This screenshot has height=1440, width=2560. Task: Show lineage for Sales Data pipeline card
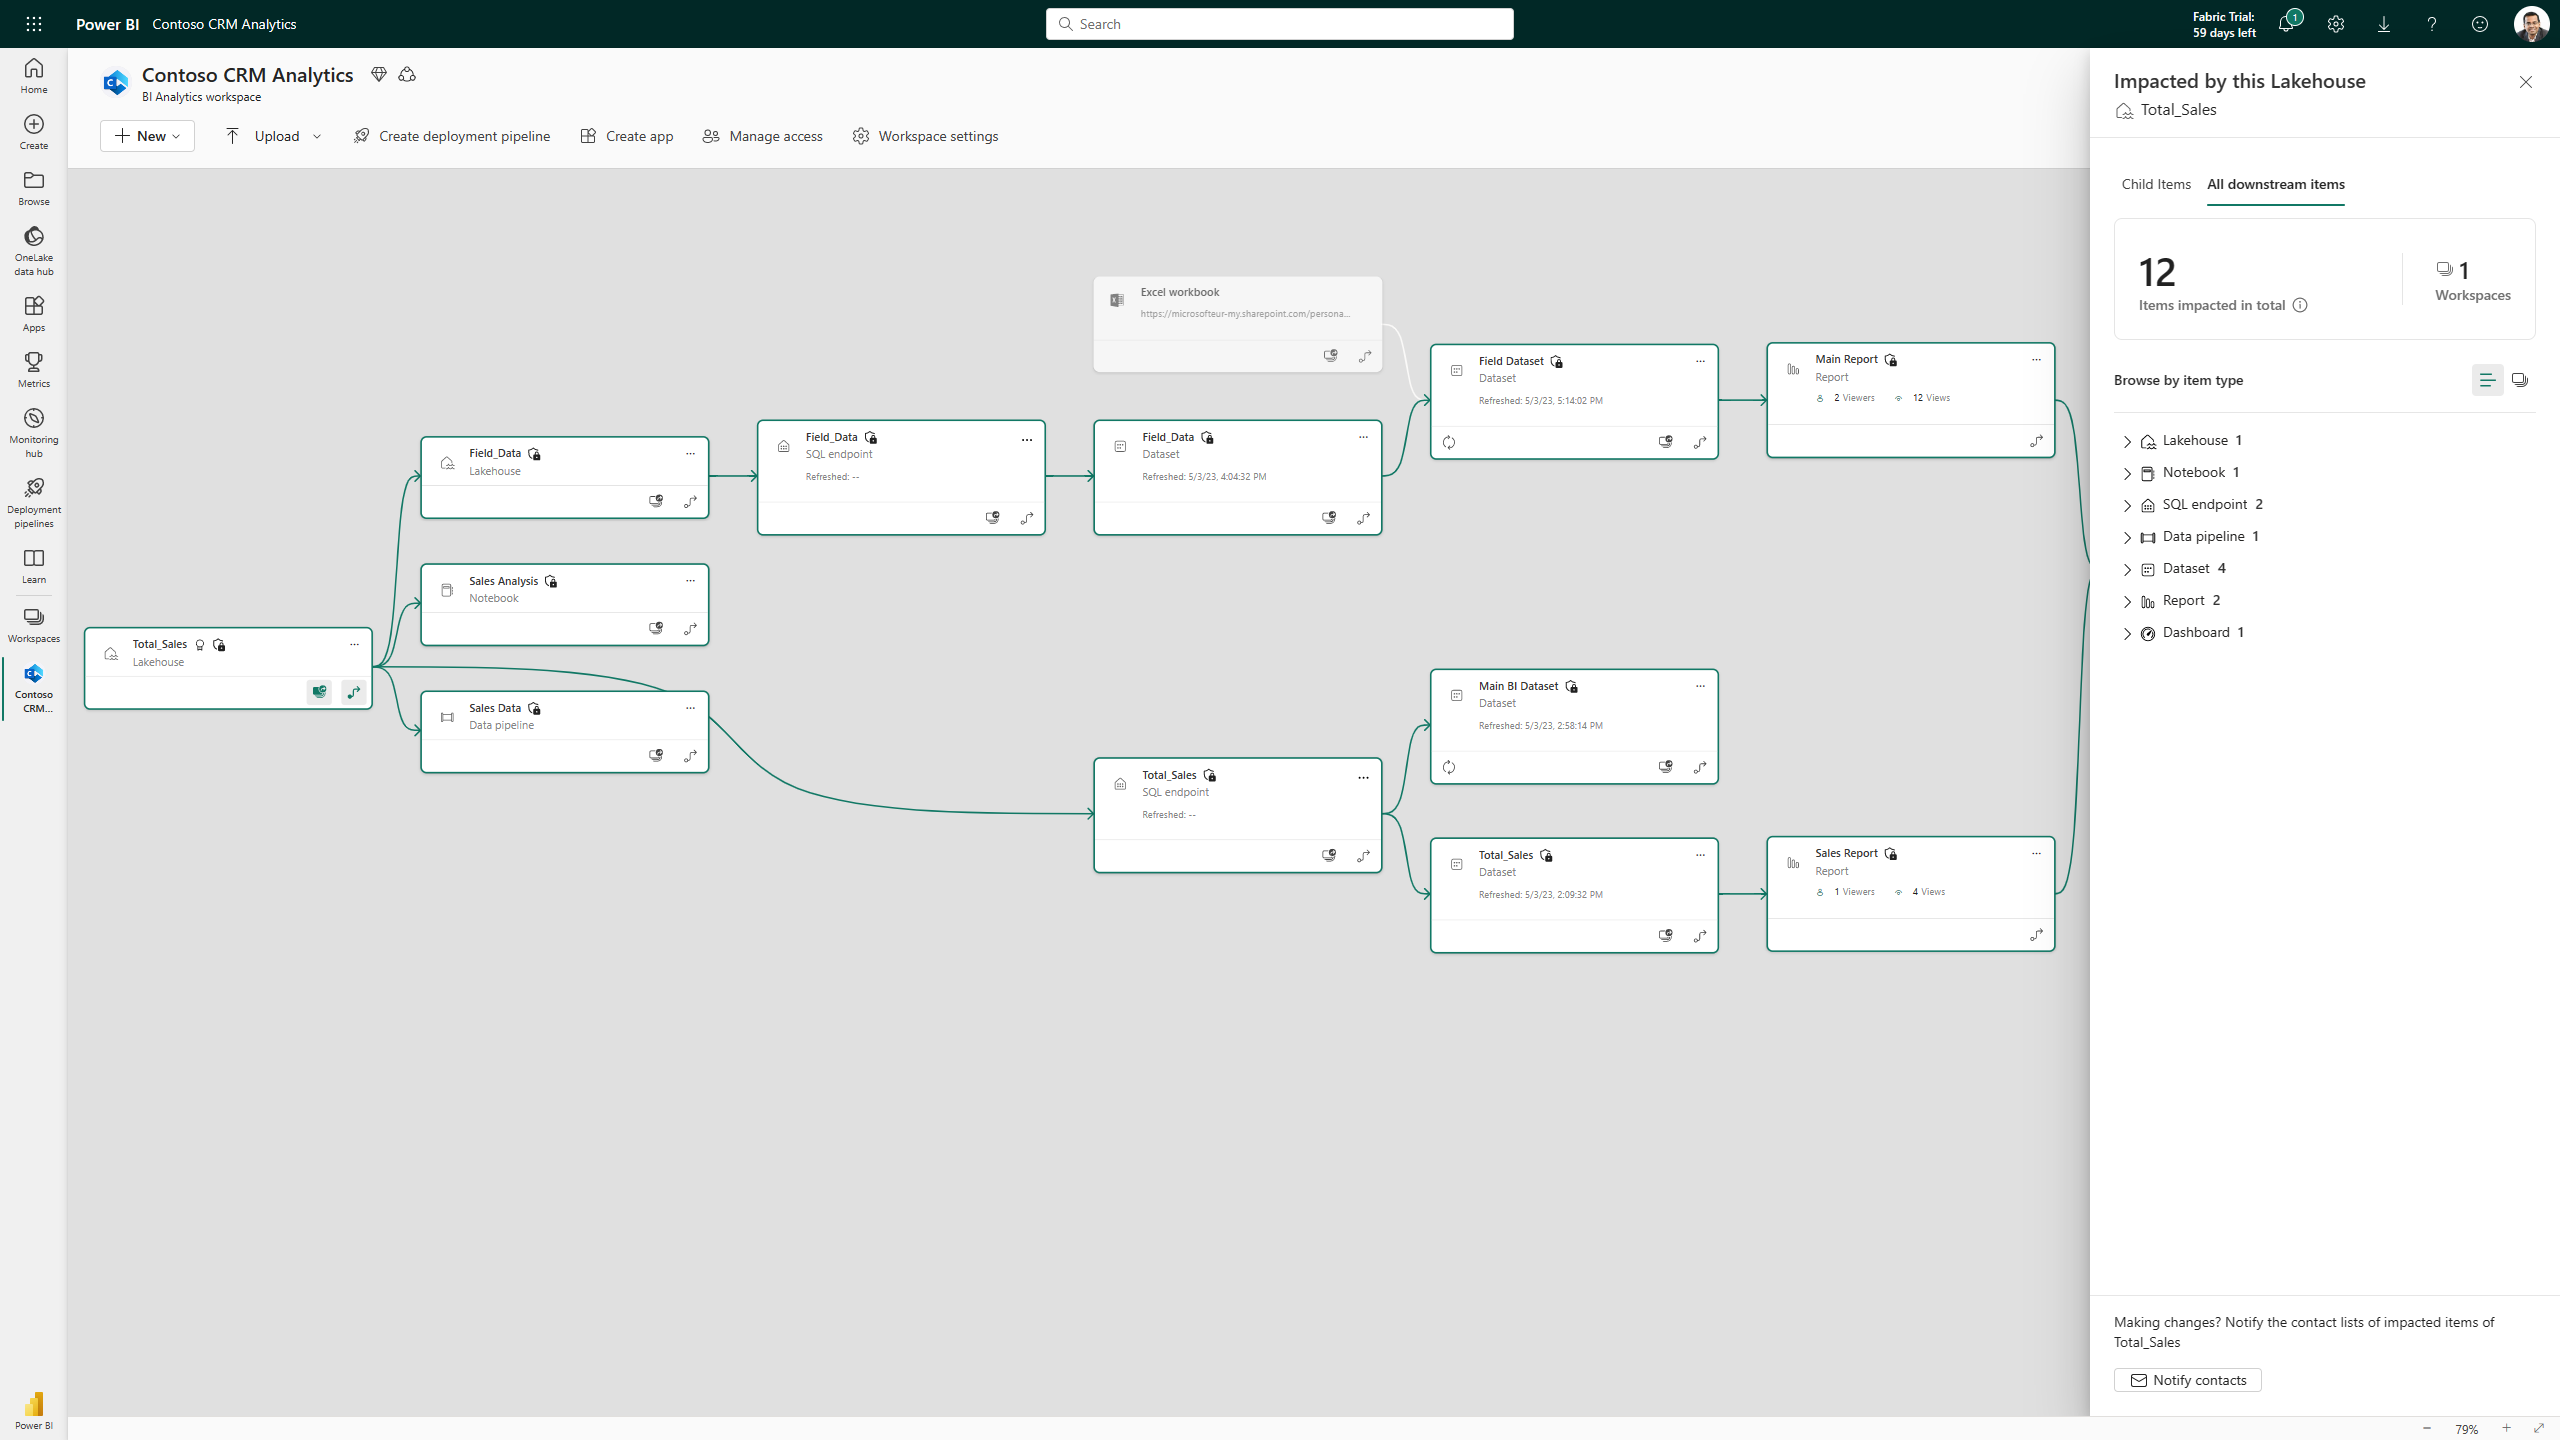point(691,755)
